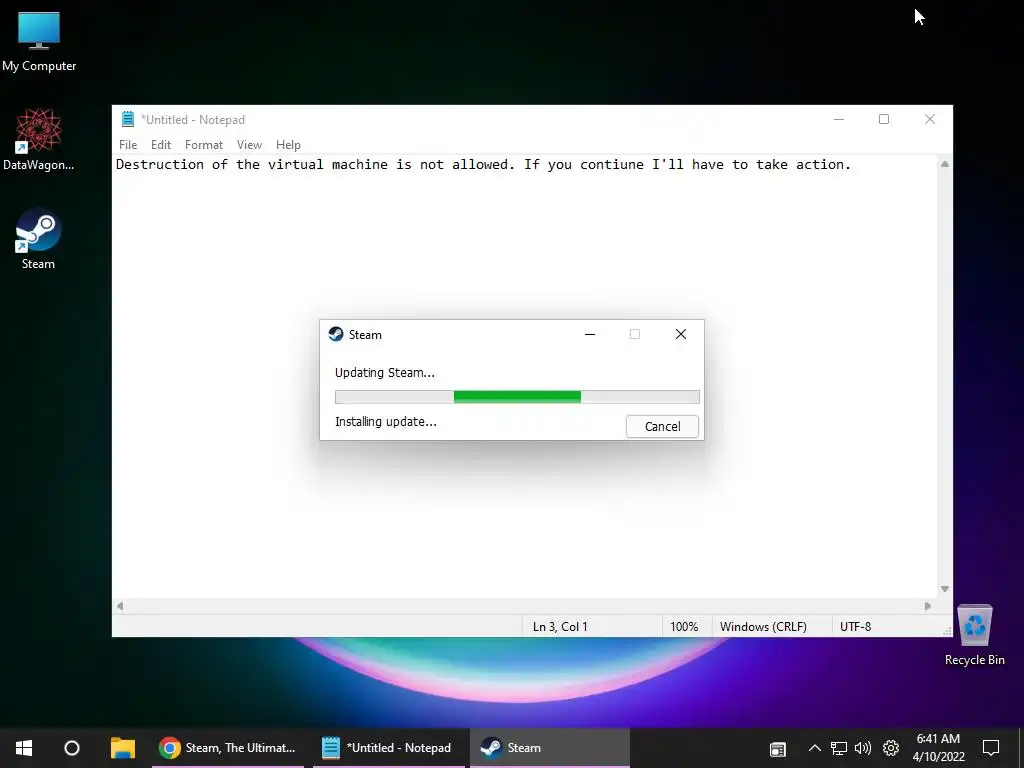Viewport: 1024px width, 768px height.
Task: Select the DataWagon desktop shortcut
Action: pyautogui.click(x=39, y=140)
